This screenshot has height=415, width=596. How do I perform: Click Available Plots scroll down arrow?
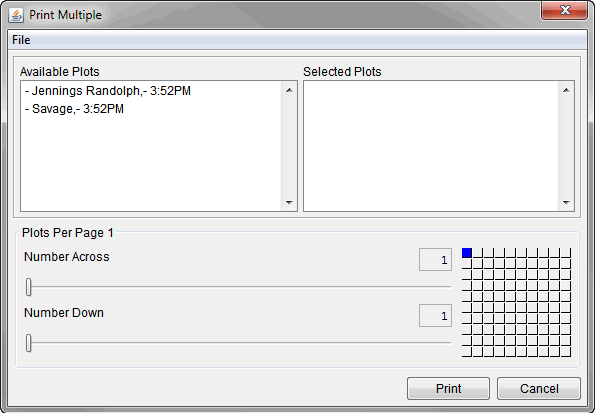click(x=289, y=203)
